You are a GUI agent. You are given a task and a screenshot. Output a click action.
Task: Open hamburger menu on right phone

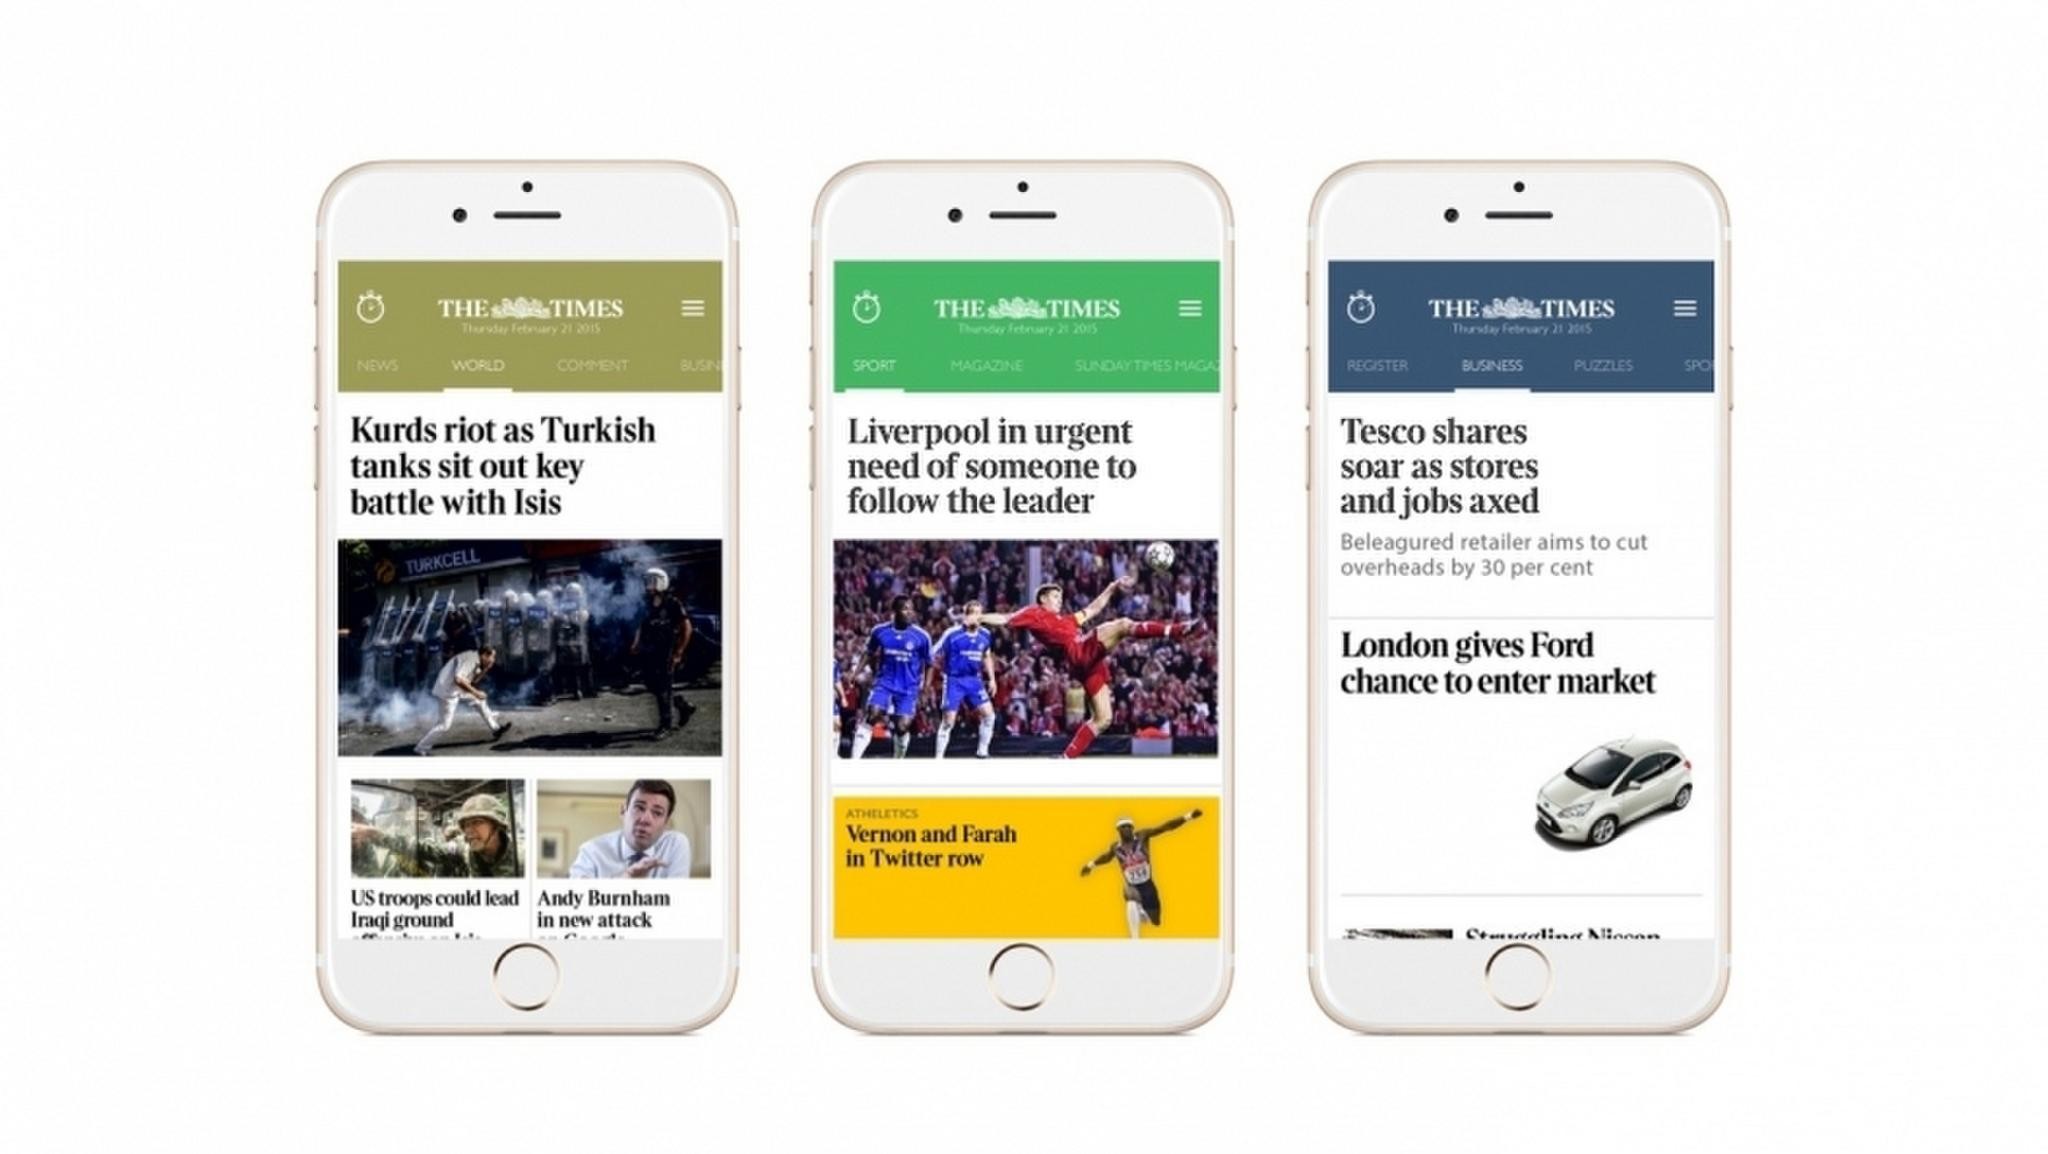pos(1685,308)
